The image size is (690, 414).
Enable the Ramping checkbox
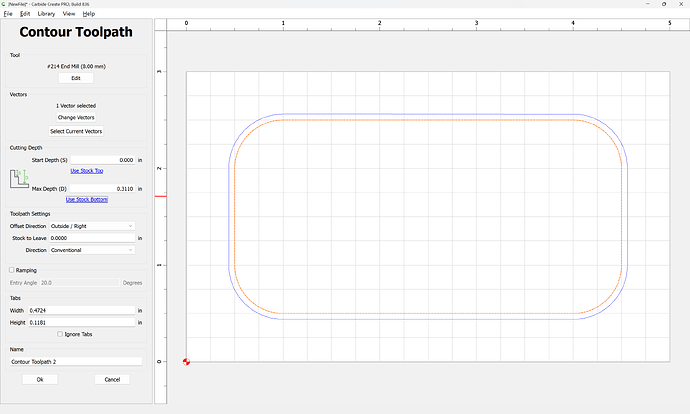click(x=12, y=270)
